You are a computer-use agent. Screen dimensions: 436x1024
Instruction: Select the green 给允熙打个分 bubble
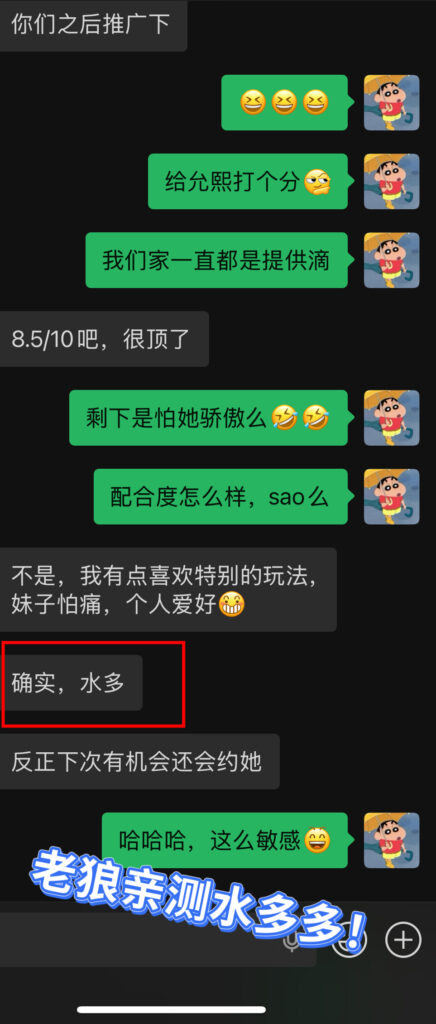[248, 182]
